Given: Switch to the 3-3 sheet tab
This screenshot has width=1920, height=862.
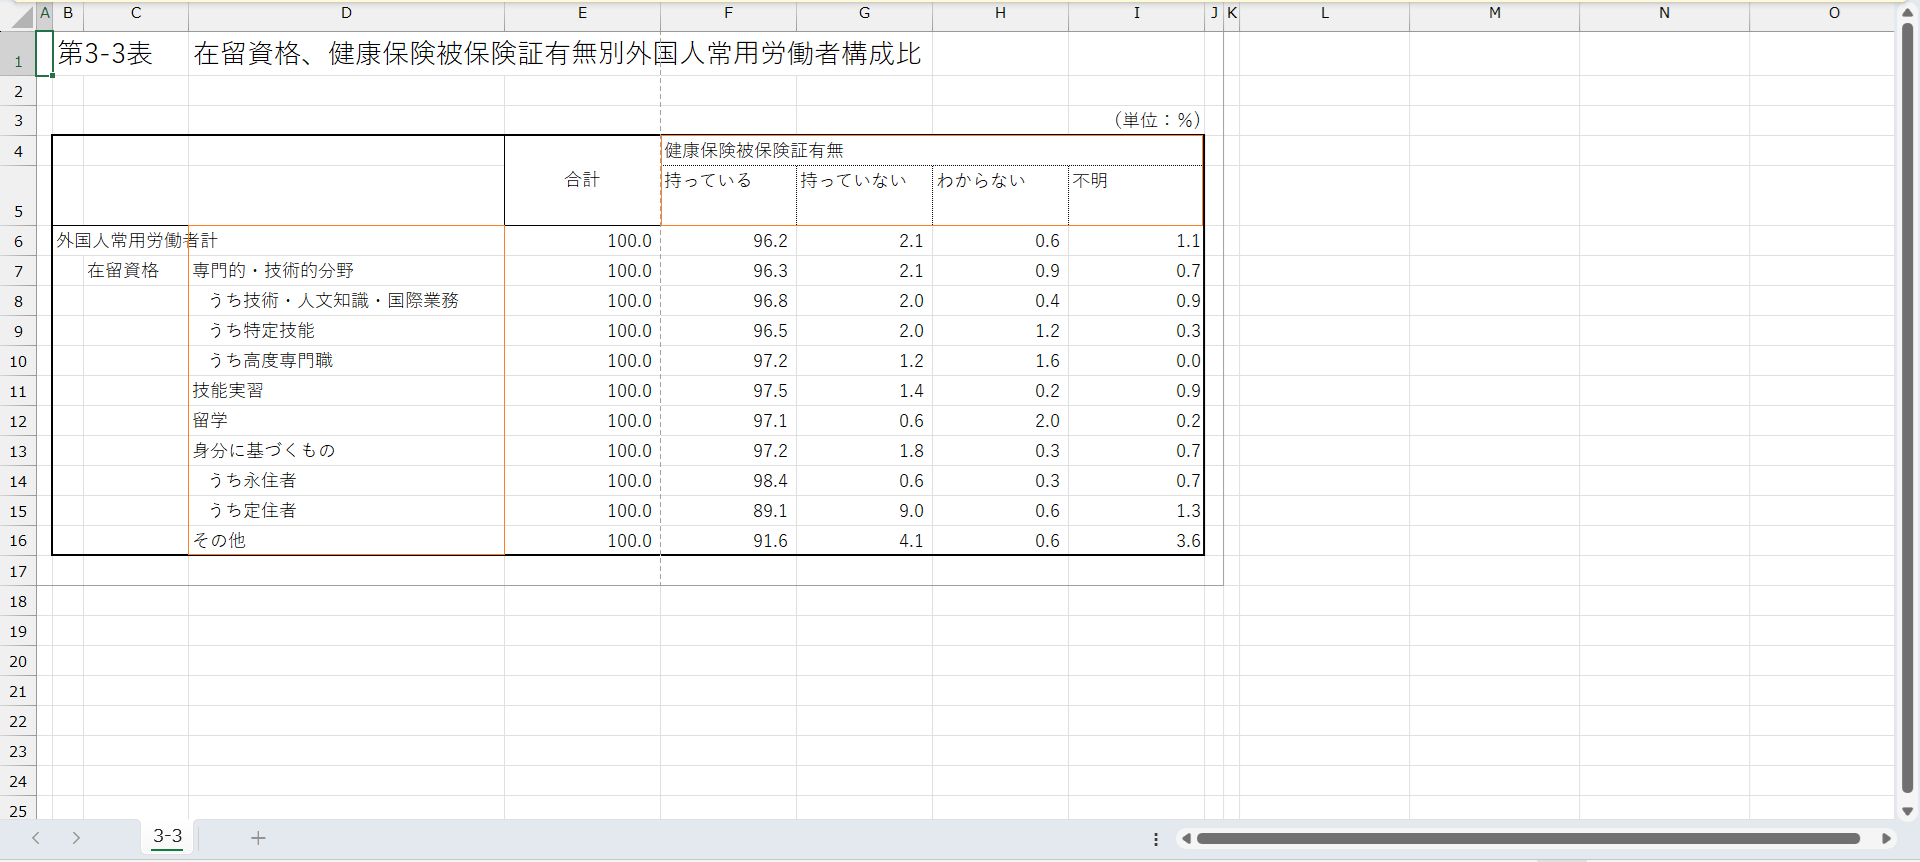Looking at the screenshot, I should tap(168, 837).
